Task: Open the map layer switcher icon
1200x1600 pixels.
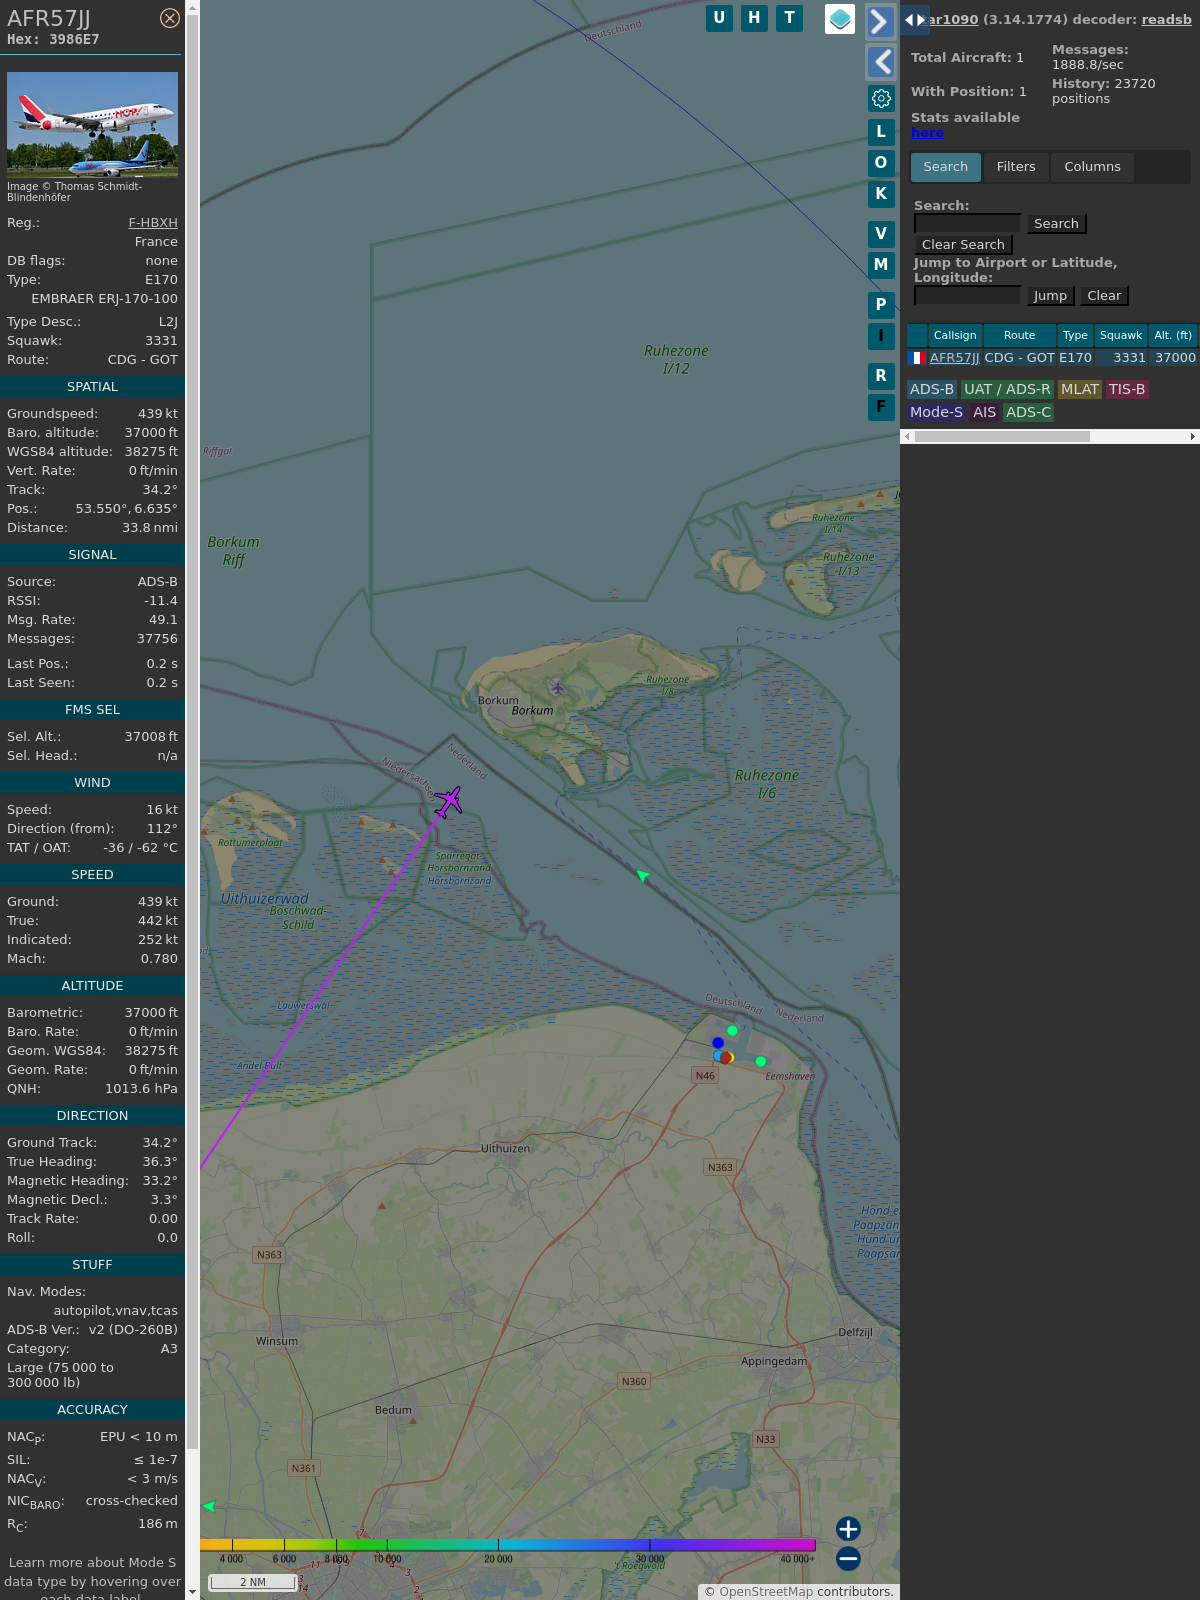Action: (839, 18)
